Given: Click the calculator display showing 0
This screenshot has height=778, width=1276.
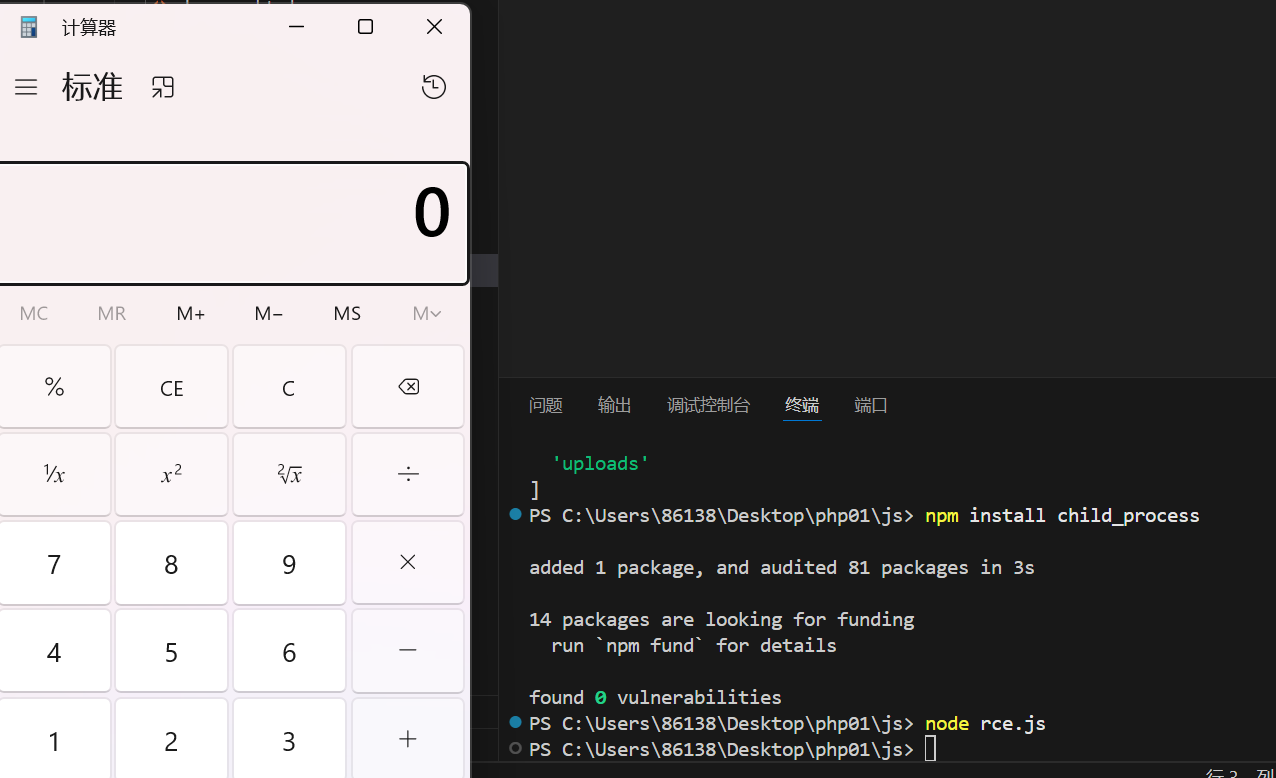Looking at the screenshot, I should click(233, 224).
